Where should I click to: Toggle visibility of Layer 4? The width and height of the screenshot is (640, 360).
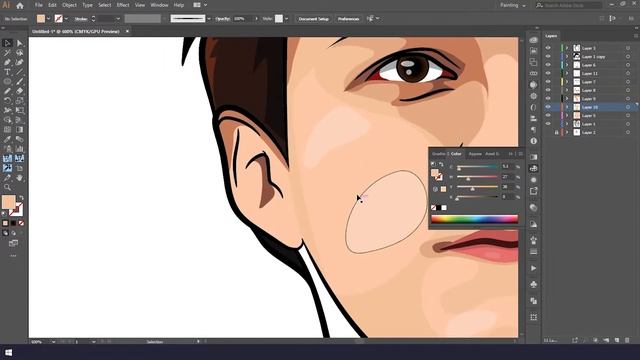tap(548, 124)
